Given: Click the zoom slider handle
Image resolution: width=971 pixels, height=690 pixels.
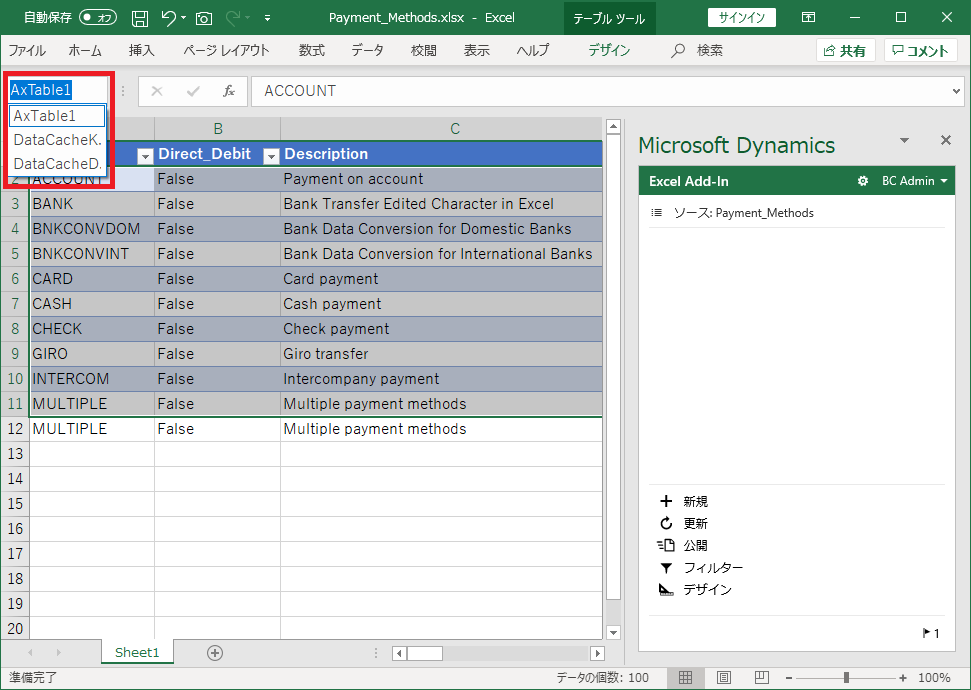Looking at the screenshot, I should (846, 678).
